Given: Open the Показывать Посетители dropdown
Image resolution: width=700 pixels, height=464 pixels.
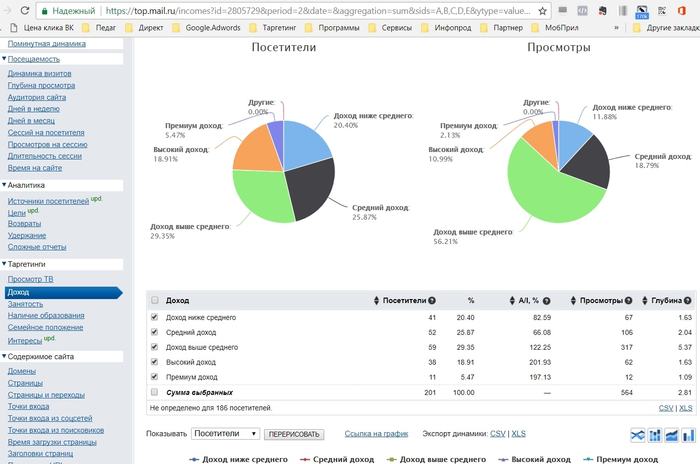Looking at the screenshot, I should [225, 434].
